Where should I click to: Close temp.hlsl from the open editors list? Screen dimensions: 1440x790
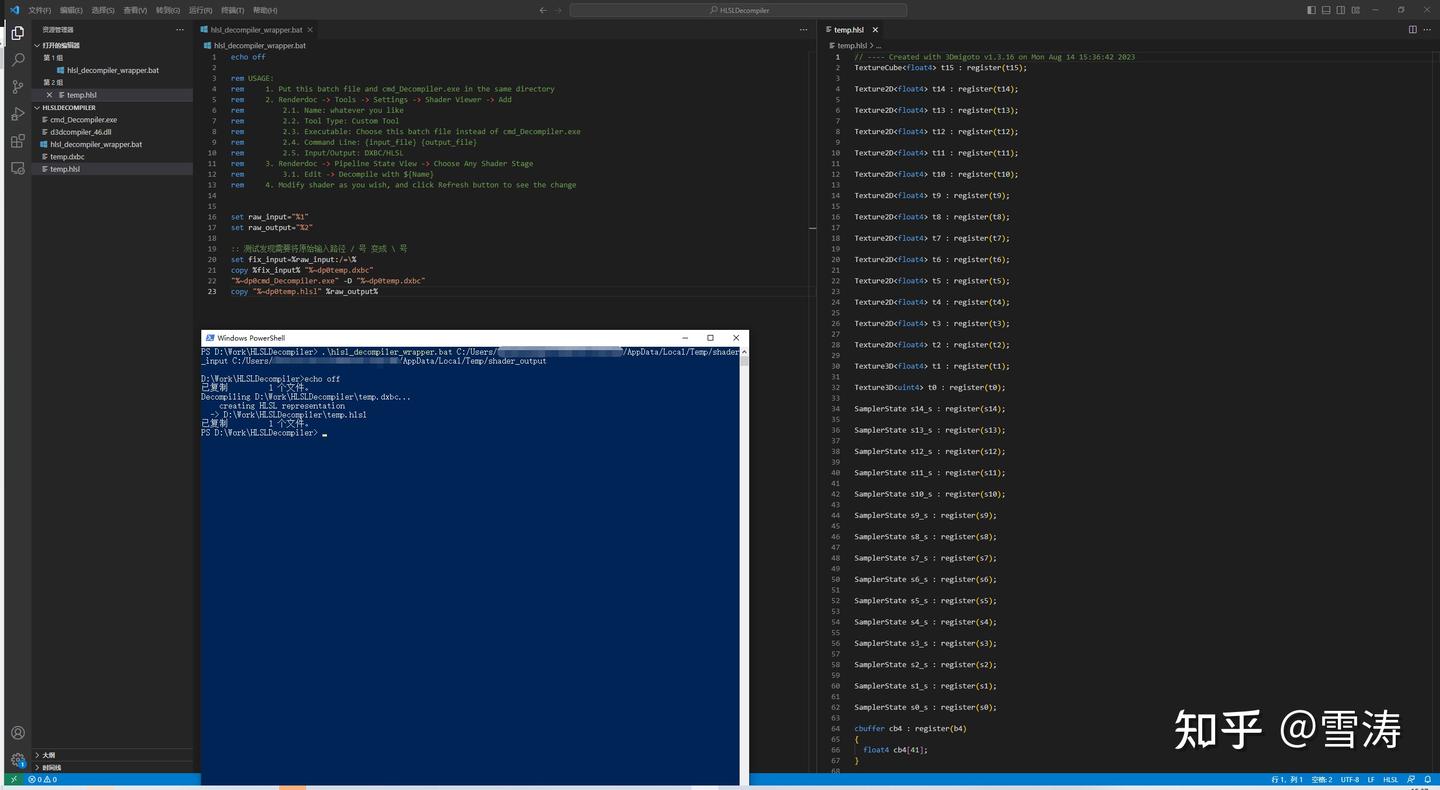(x=49, y=94)
